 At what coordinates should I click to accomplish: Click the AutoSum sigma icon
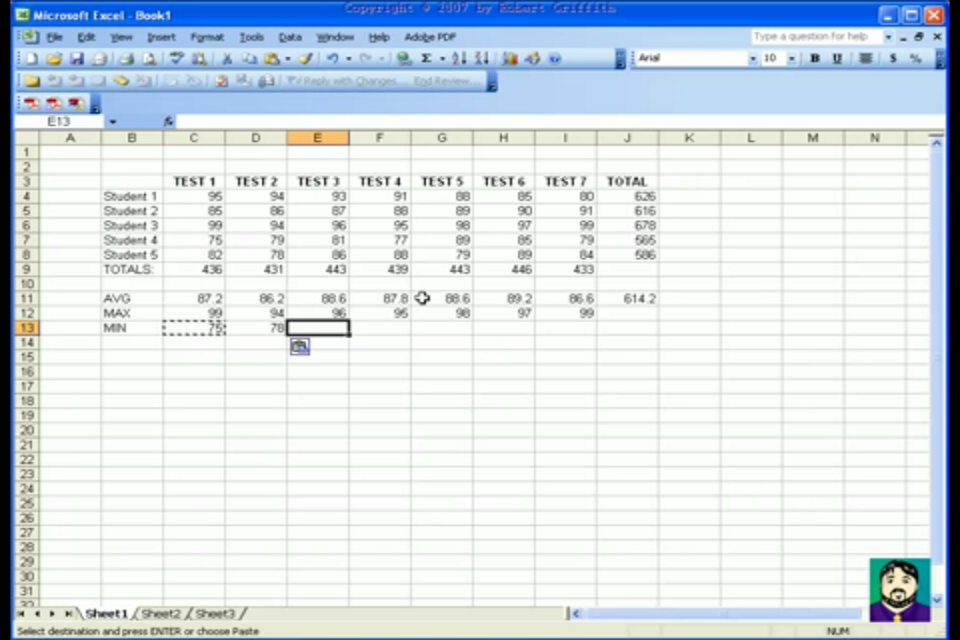[x=427, y=59]
